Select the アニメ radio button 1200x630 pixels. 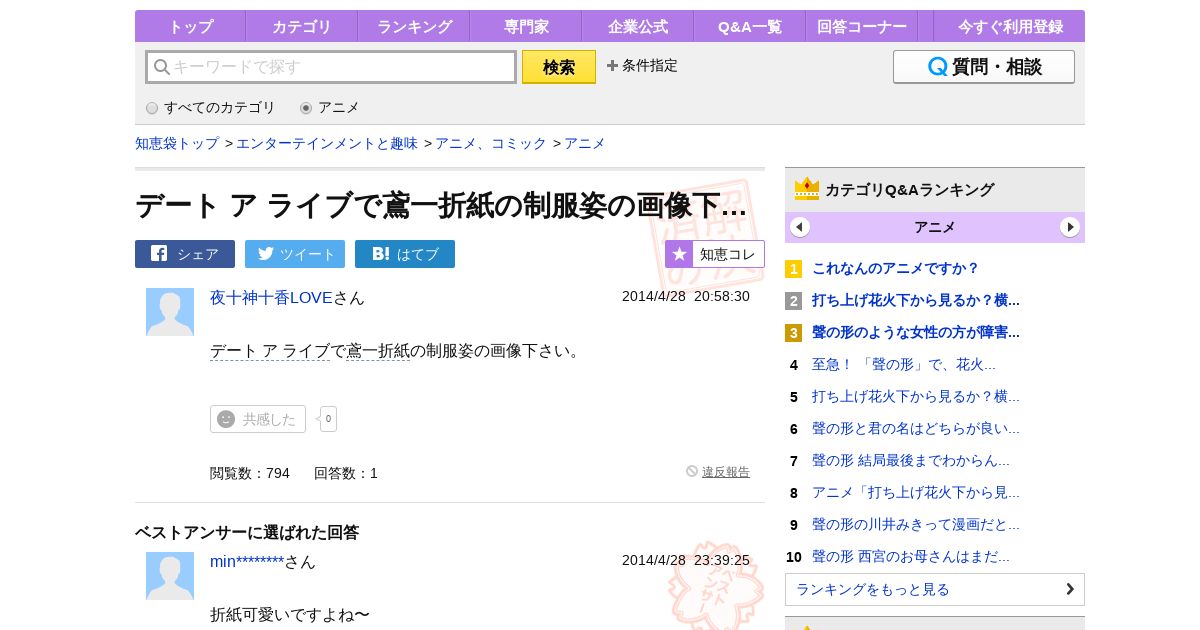[x=306, y=108]
